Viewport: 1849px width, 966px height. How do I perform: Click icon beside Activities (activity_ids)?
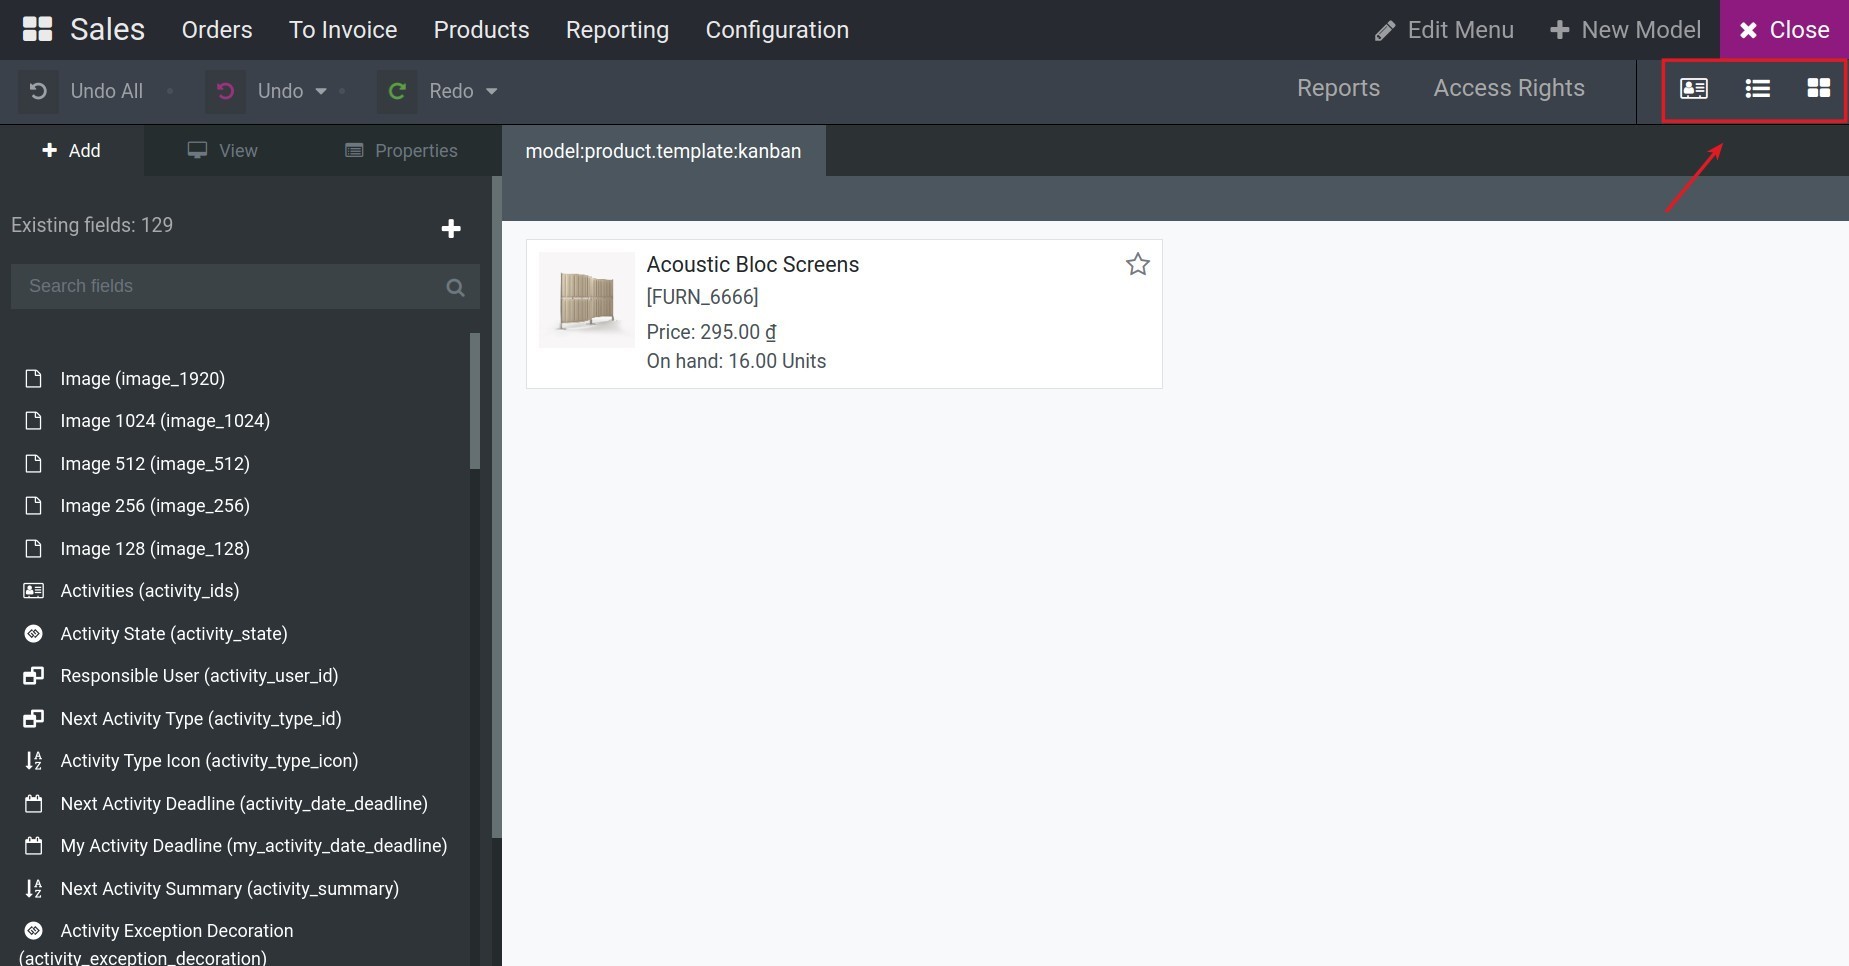click(33, 591)
